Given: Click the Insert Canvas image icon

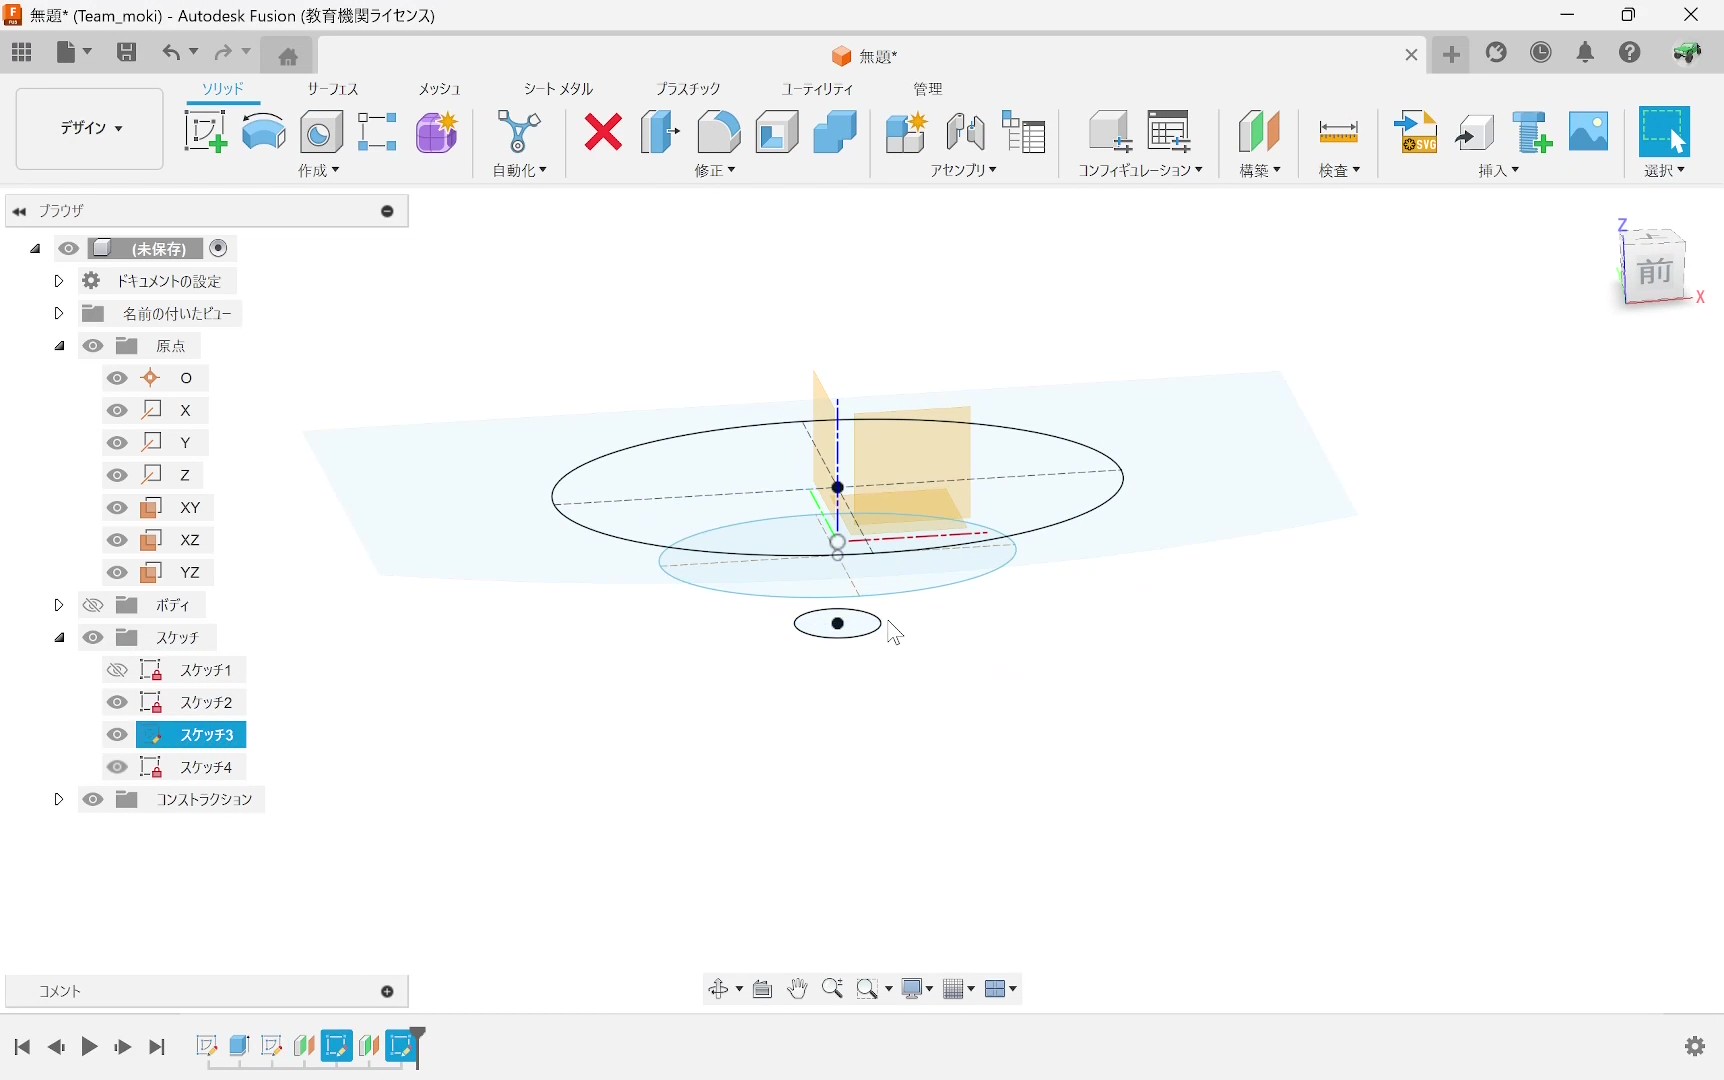Looking at the screenshot, I should 1589,132.
